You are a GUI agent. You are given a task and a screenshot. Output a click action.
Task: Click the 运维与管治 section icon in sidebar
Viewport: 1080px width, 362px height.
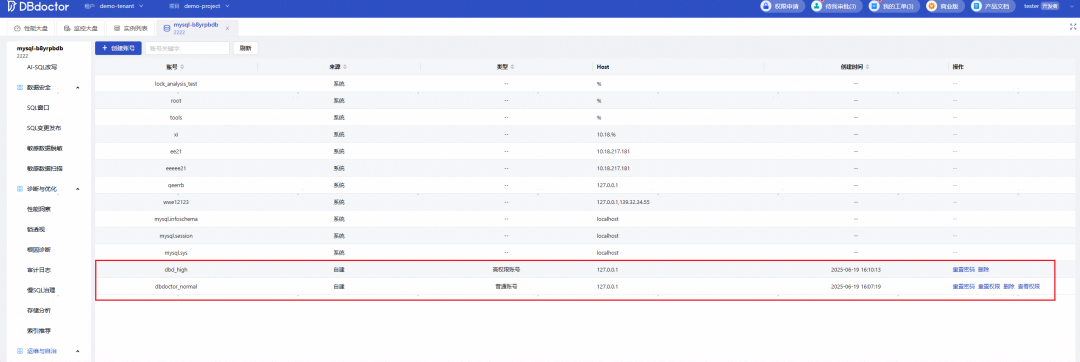[x=19, y=351]
